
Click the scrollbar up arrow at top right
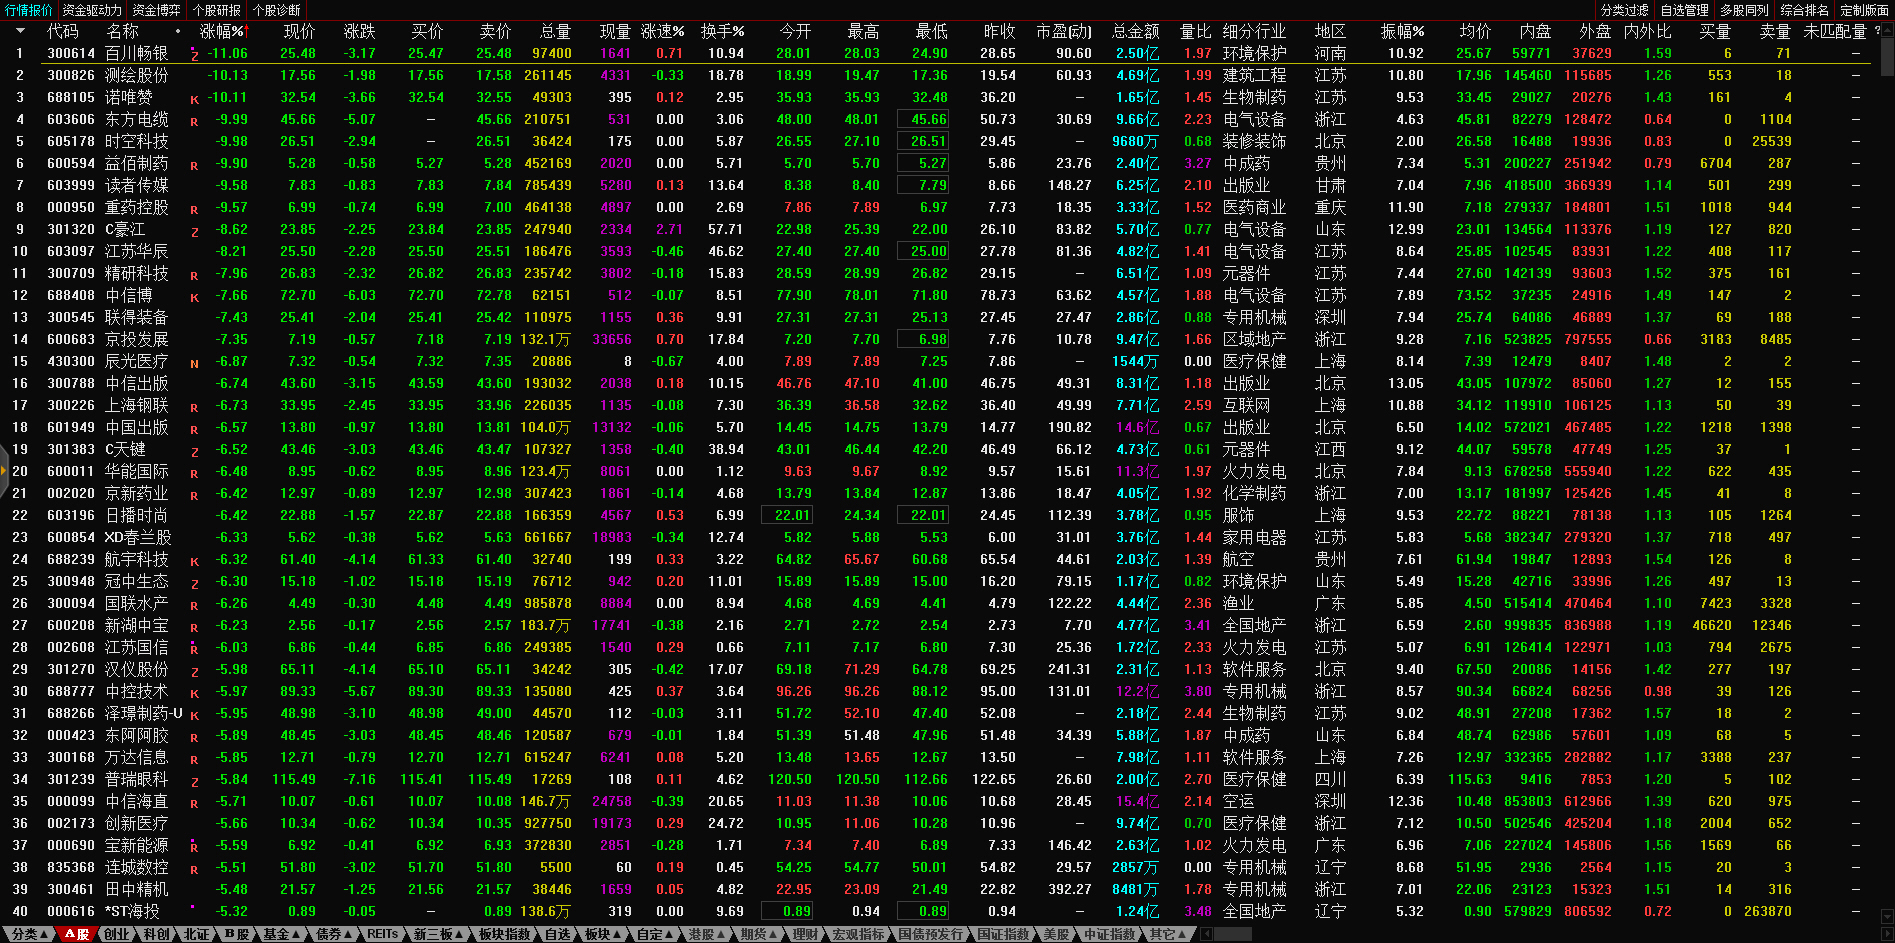pos(1886,31)
